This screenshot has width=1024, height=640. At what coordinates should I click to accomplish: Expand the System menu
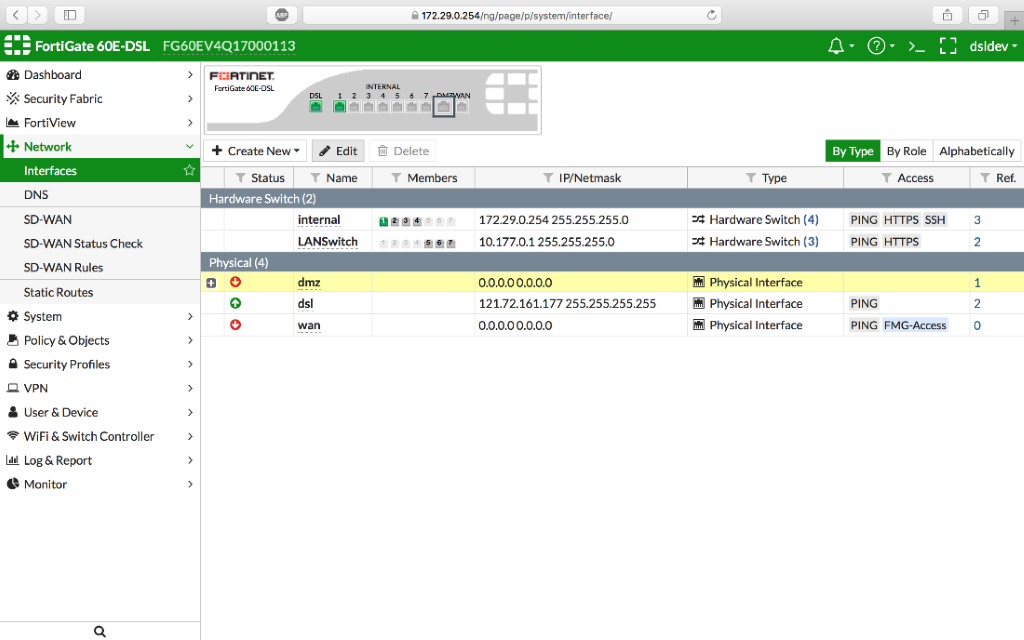[99, 316]
